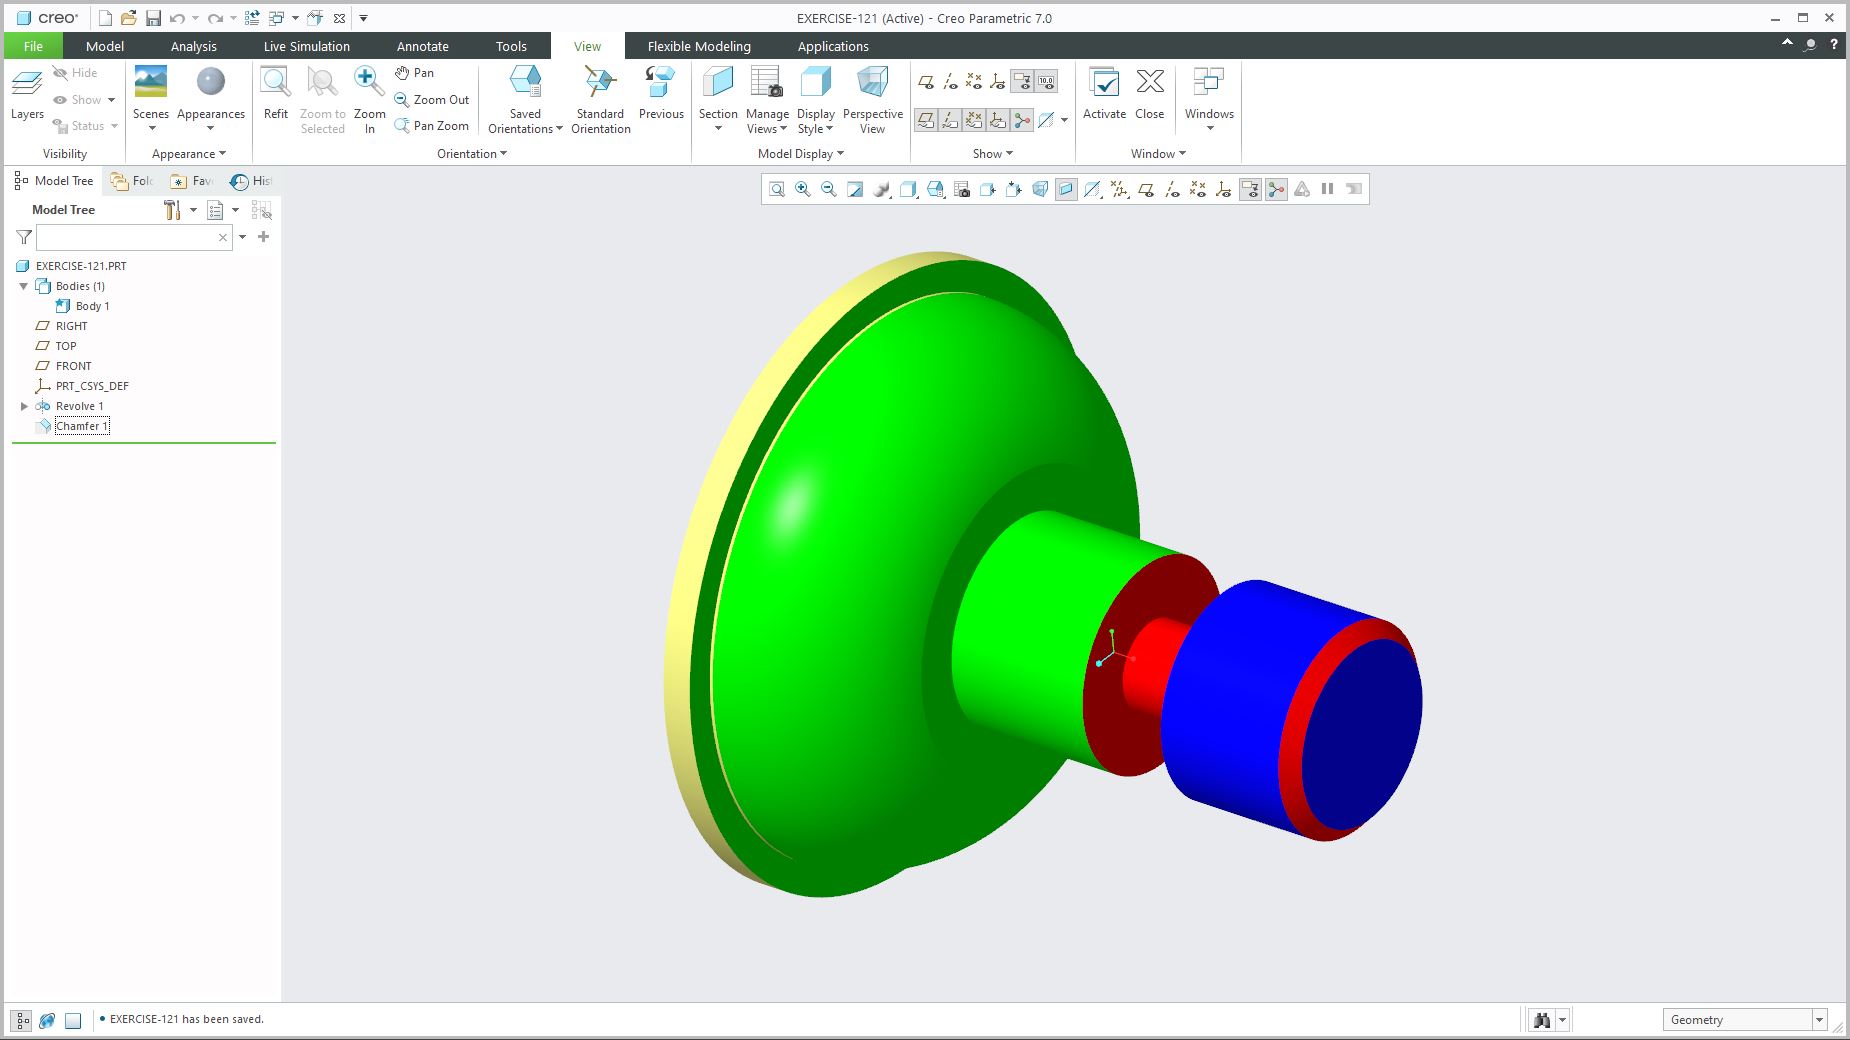Click the Regenerate icon in quick access toolbar
This screenshot has height=1040, width=1850.
coord(252,18)
